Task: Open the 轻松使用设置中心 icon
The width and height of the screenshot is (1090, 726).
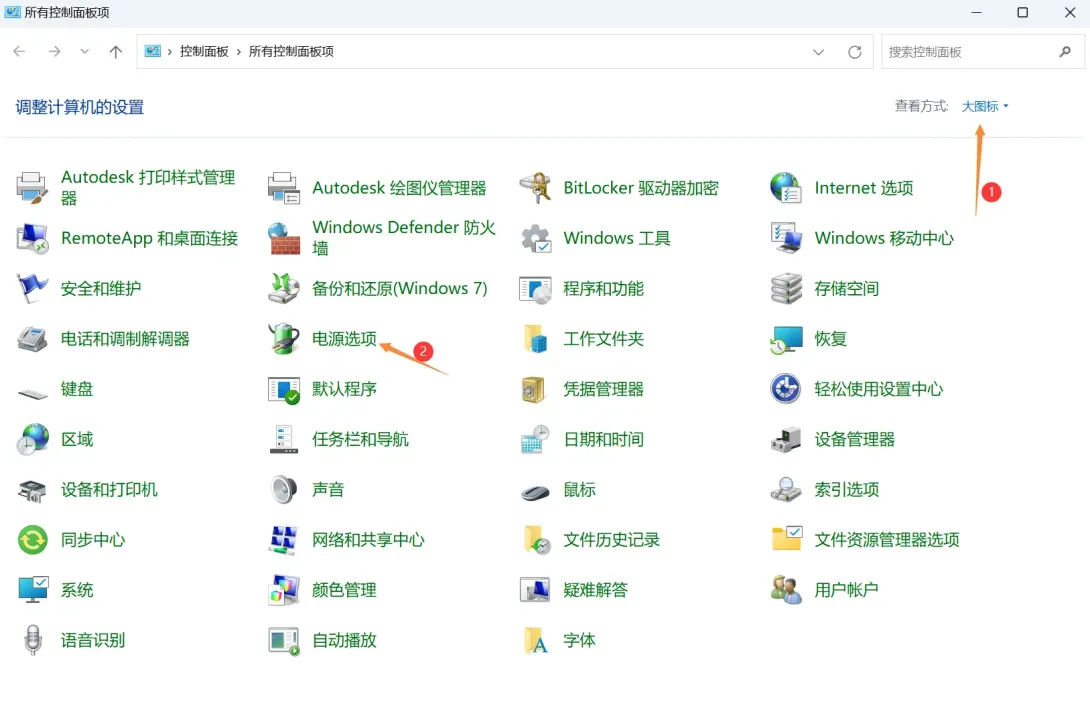Action: [786, 389]
